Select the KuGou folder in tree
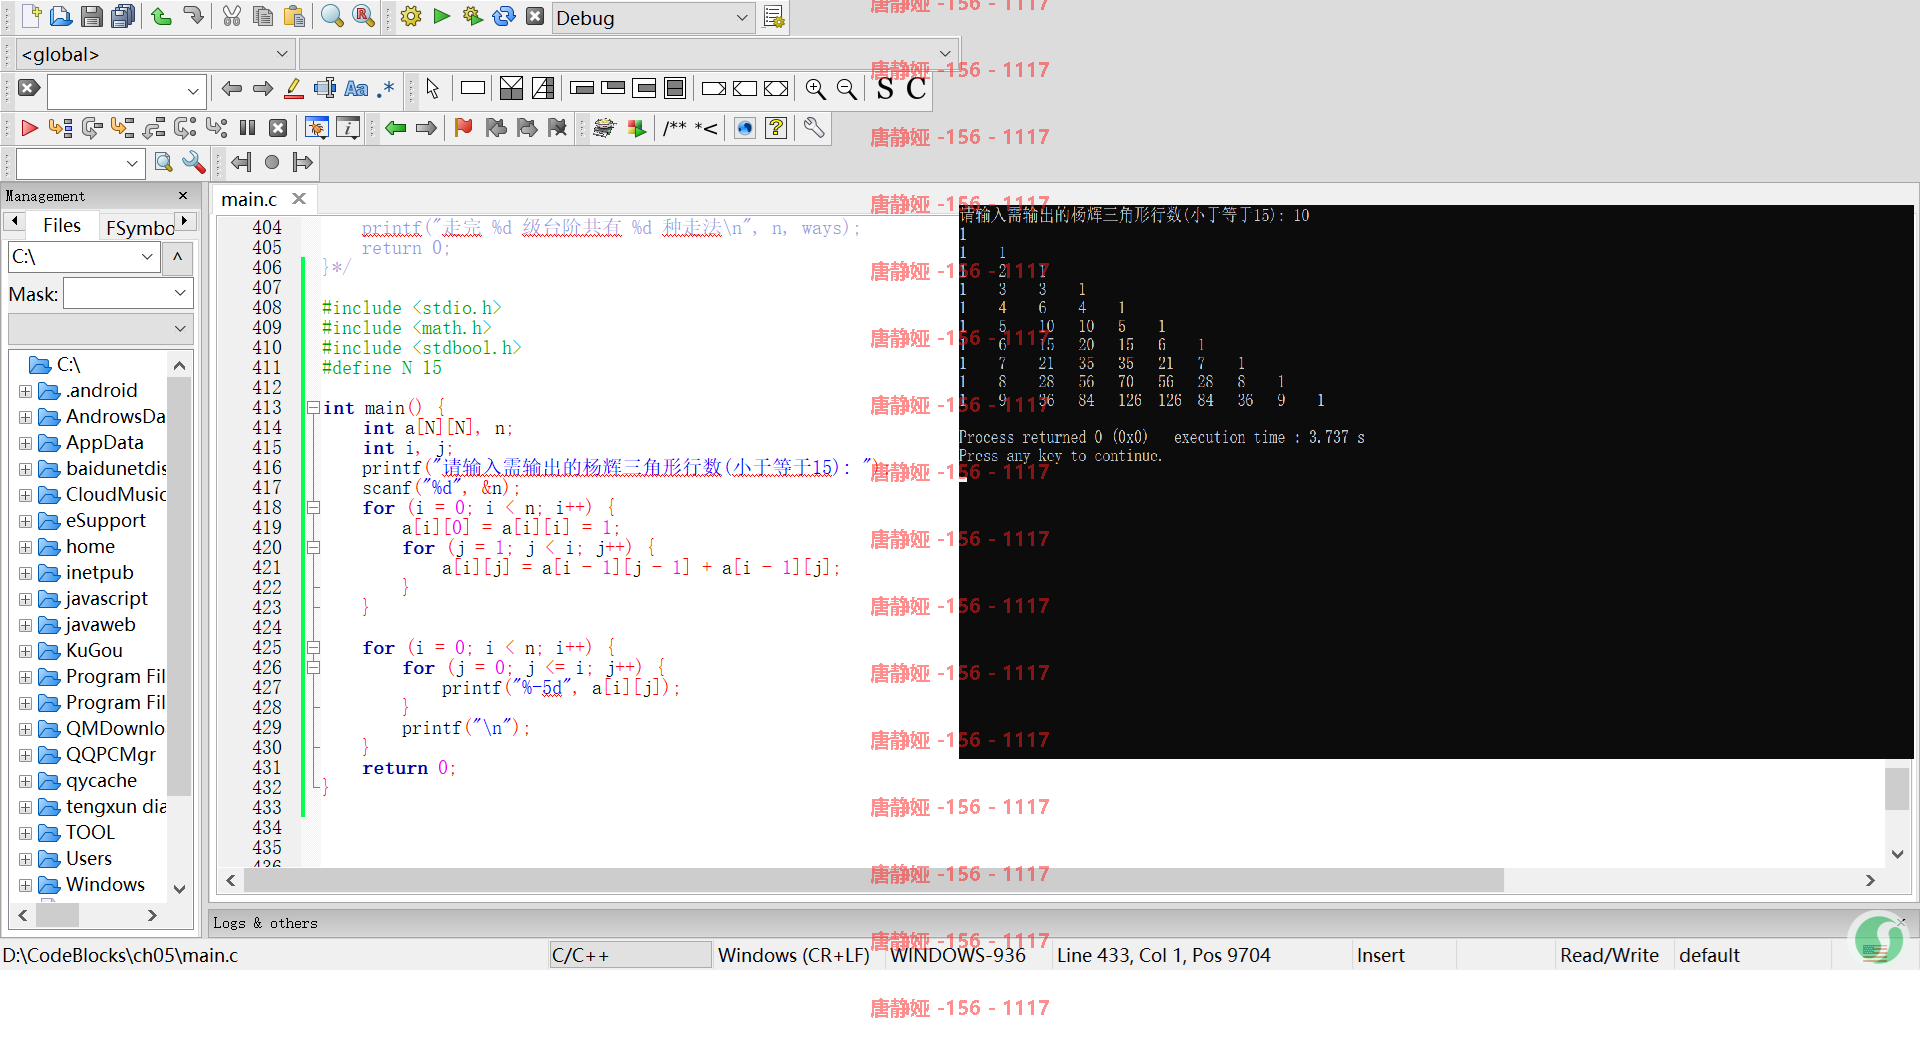 pyautogui.click(x=94, y=651)
